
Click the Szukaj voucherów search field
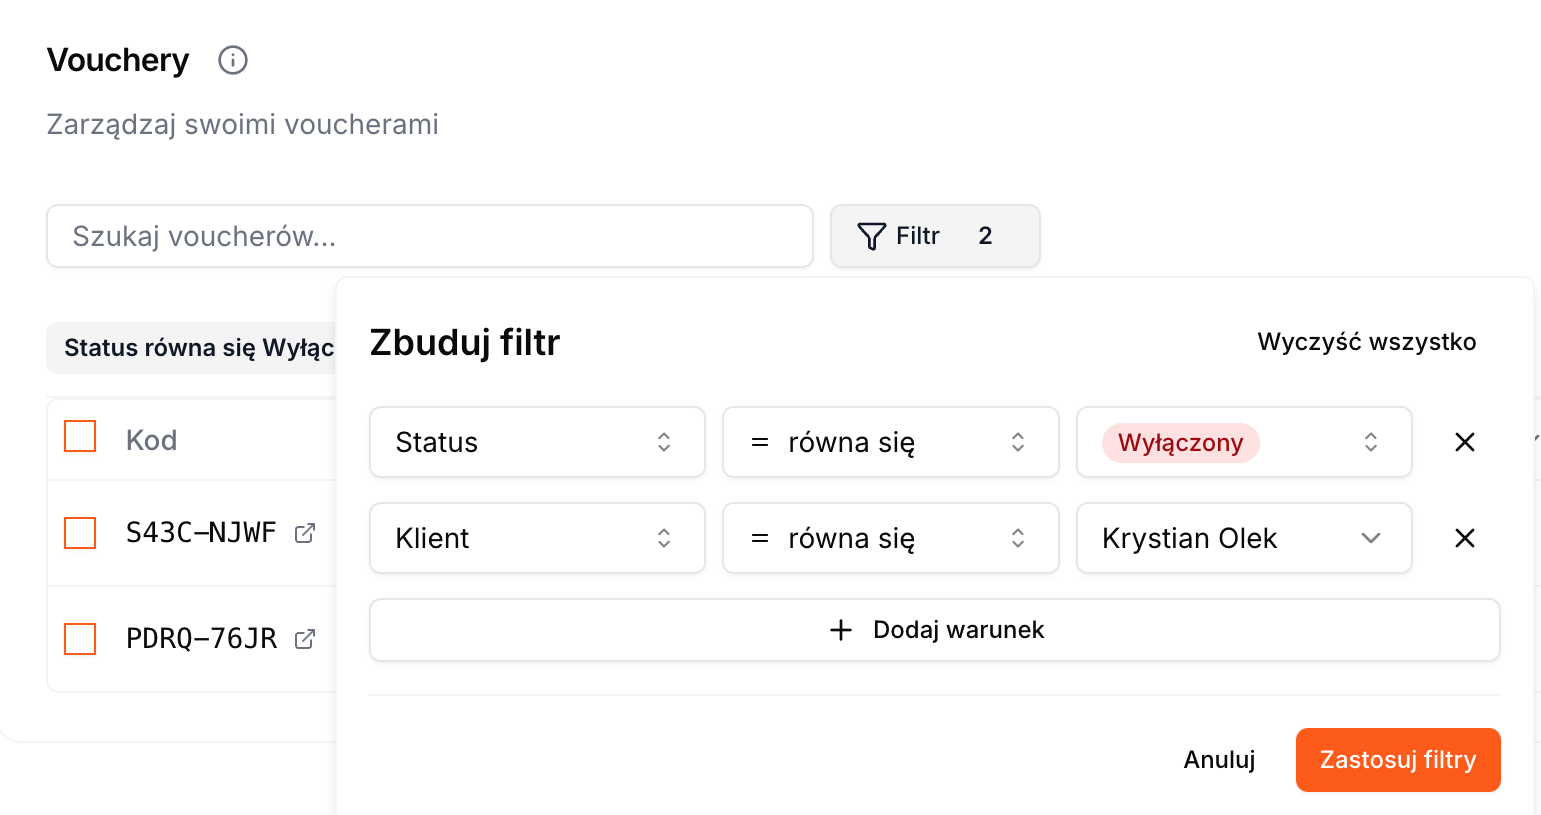tap(430, 236)
